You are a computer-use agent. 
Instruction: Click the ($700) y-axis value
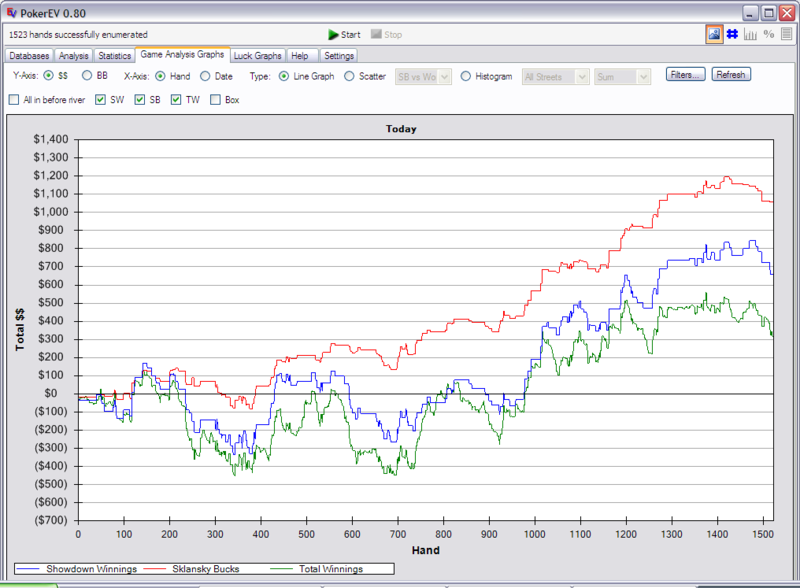click(51, 520)
